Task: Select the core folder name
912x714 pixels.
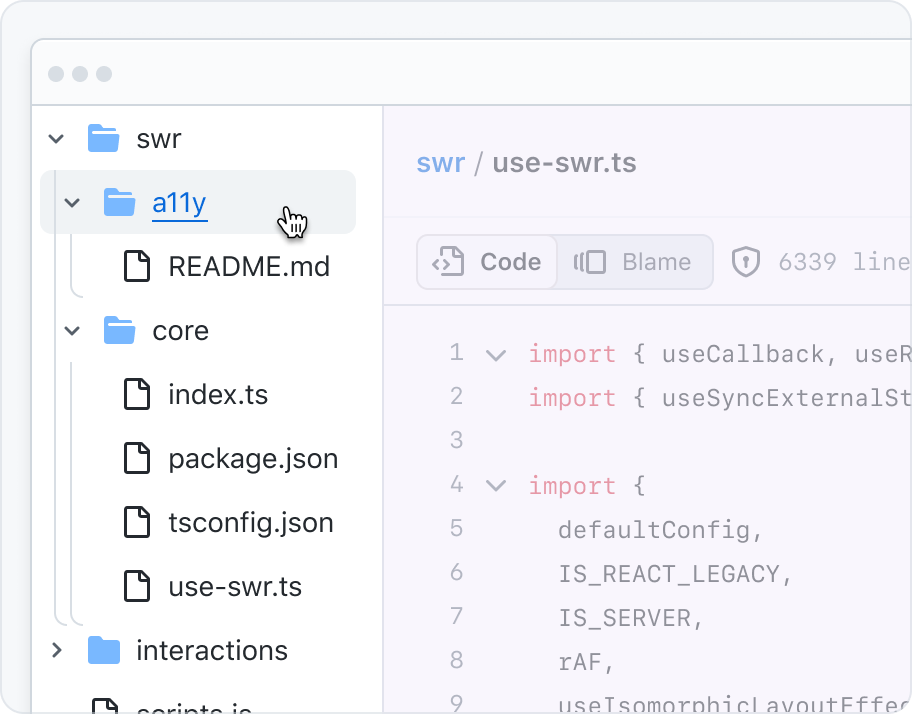Action: point(180,331)
